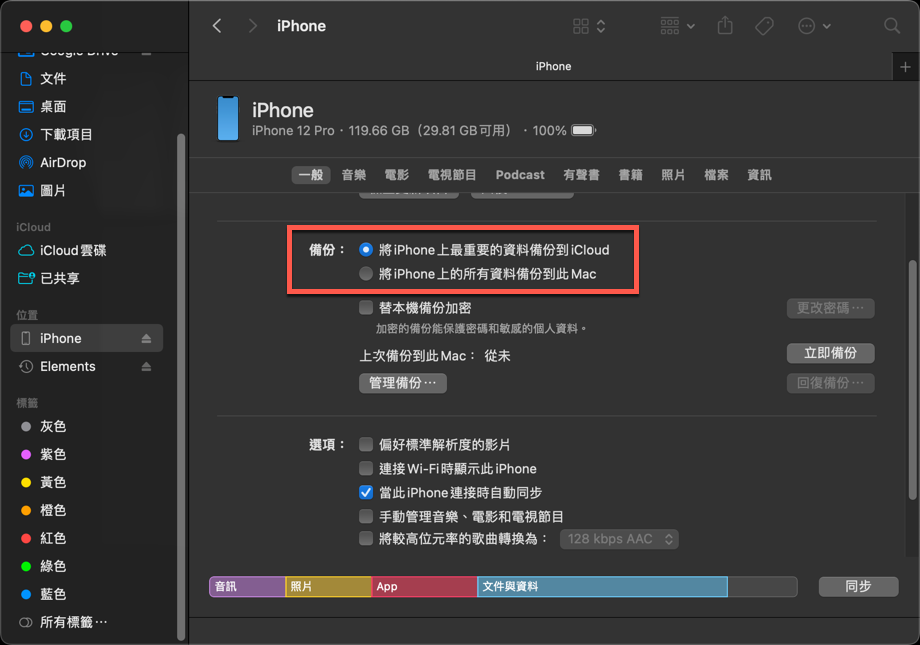
Task: Click the Share icon in the toolbar
Action: click(725, 26)
